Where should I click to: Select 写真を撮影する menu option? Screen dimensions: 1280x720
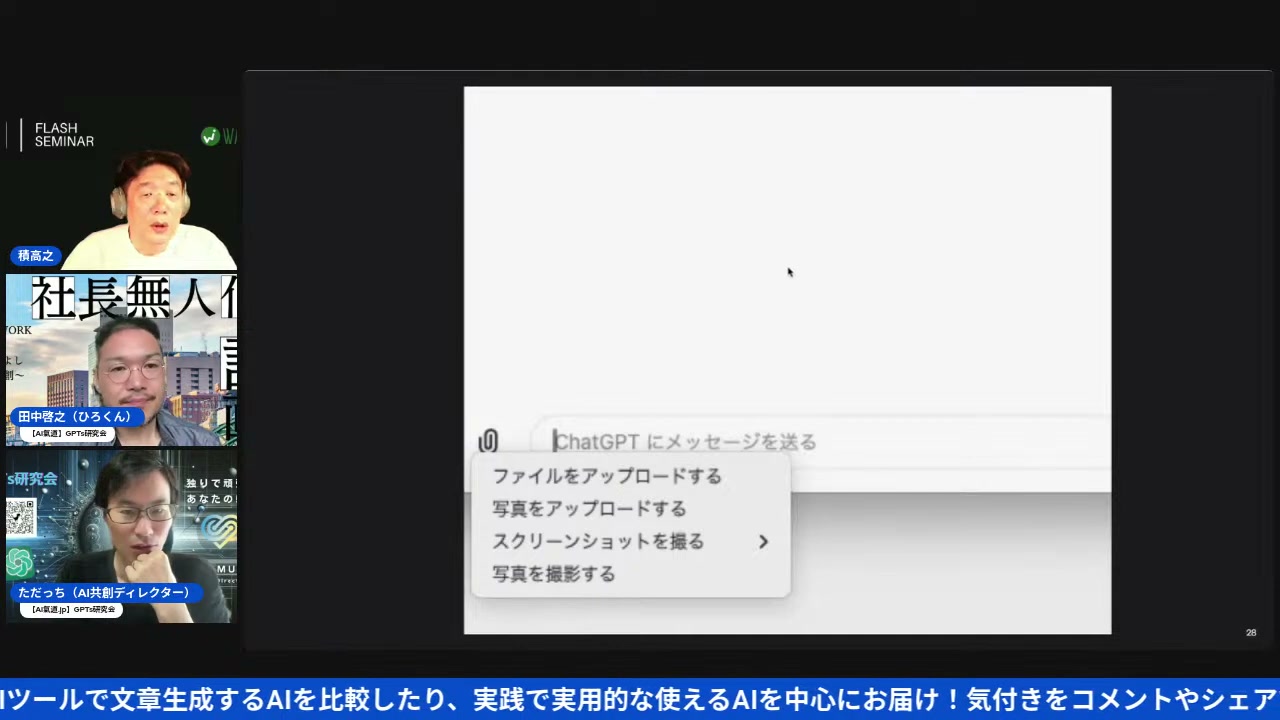tap(553, 574)
